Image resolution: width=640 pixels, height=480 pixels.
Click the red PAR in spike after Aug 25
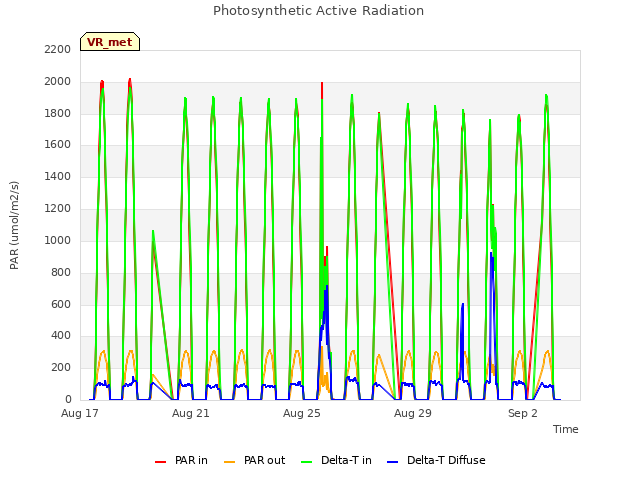point(322,90)
